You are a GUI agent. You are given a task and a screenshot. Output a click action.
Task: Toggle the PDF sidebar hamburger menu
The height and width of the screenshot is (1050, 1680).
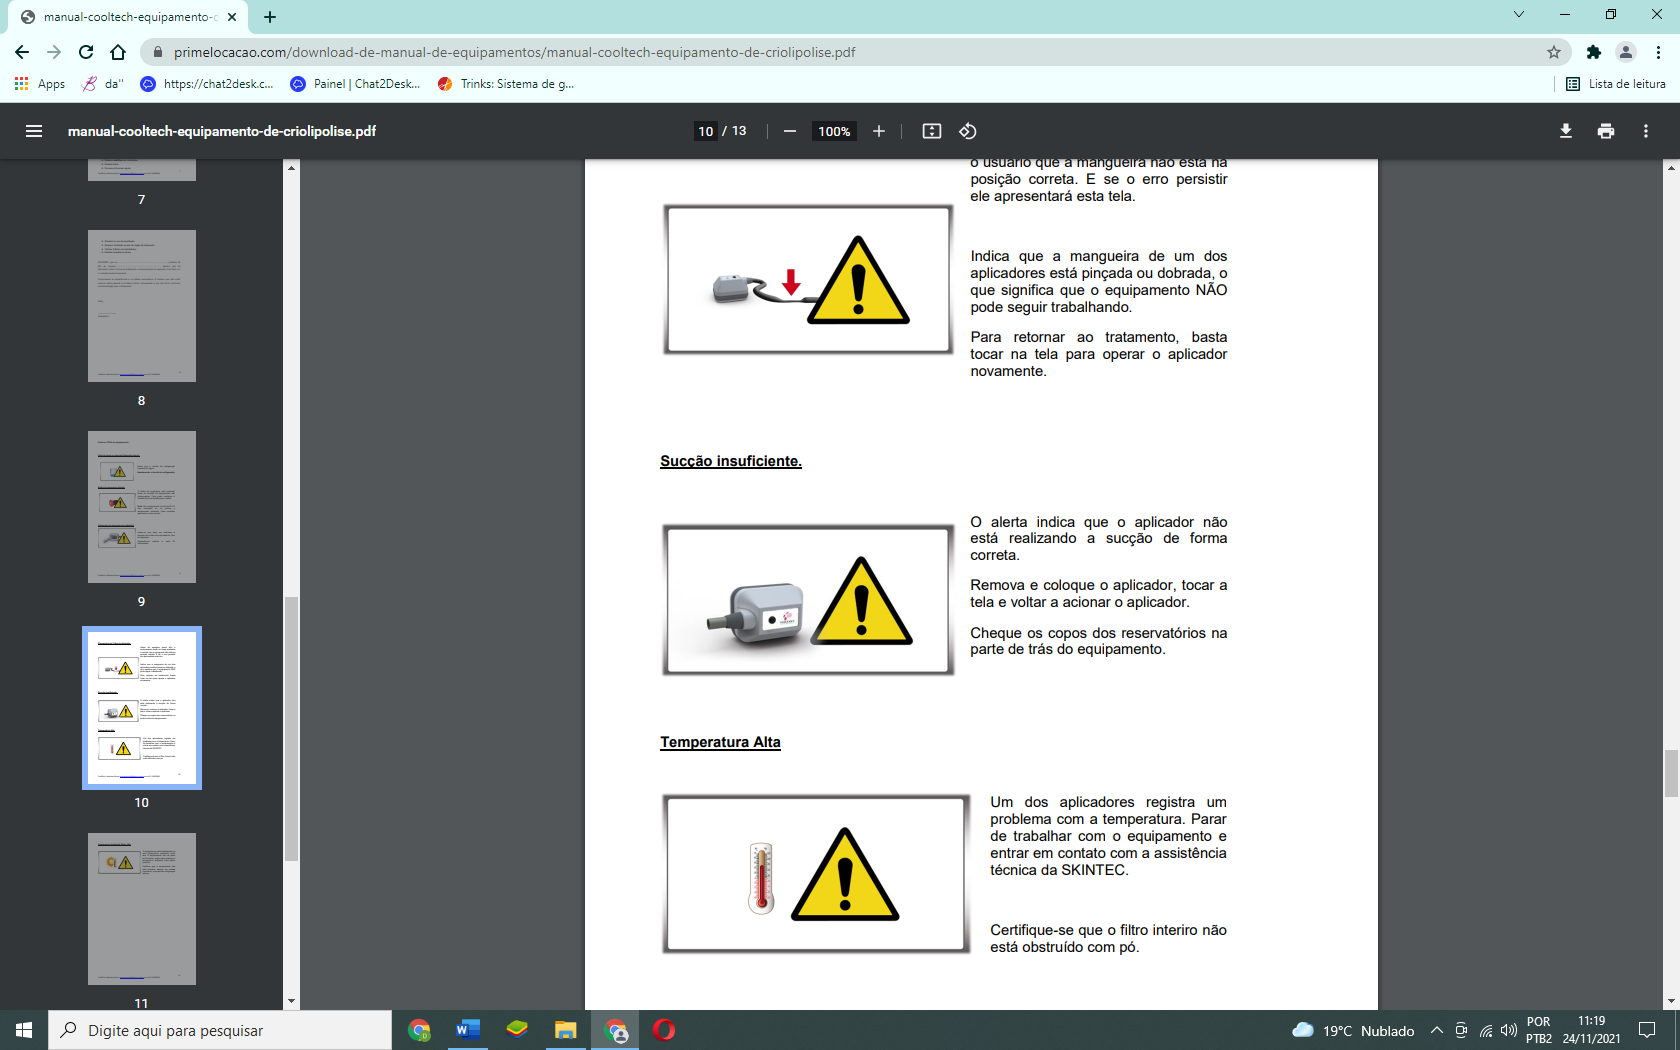(34, 131)
